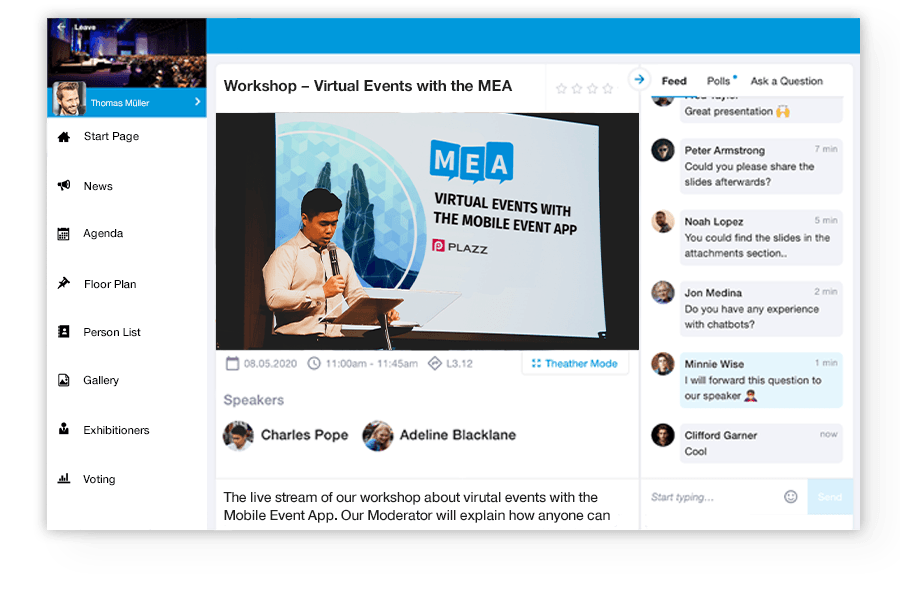This screenshot has height=593, width=900.
Task: Click the Exhibitioners icon
Action: [64, 429]
